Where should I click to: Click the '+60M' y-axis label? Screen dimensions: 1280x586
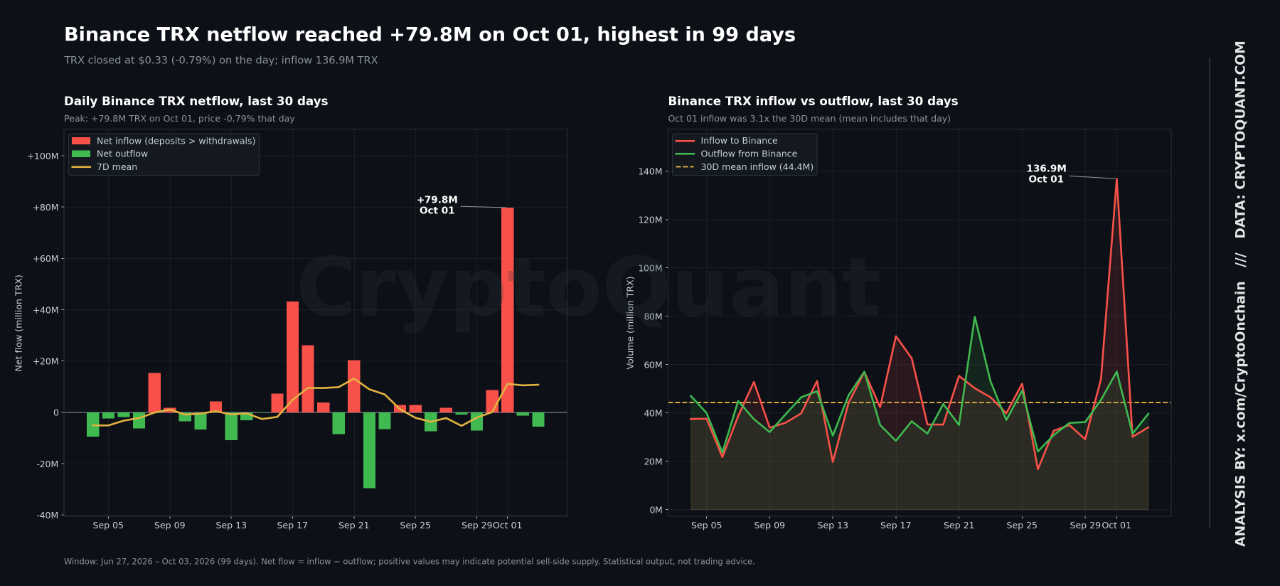point(44,259)
